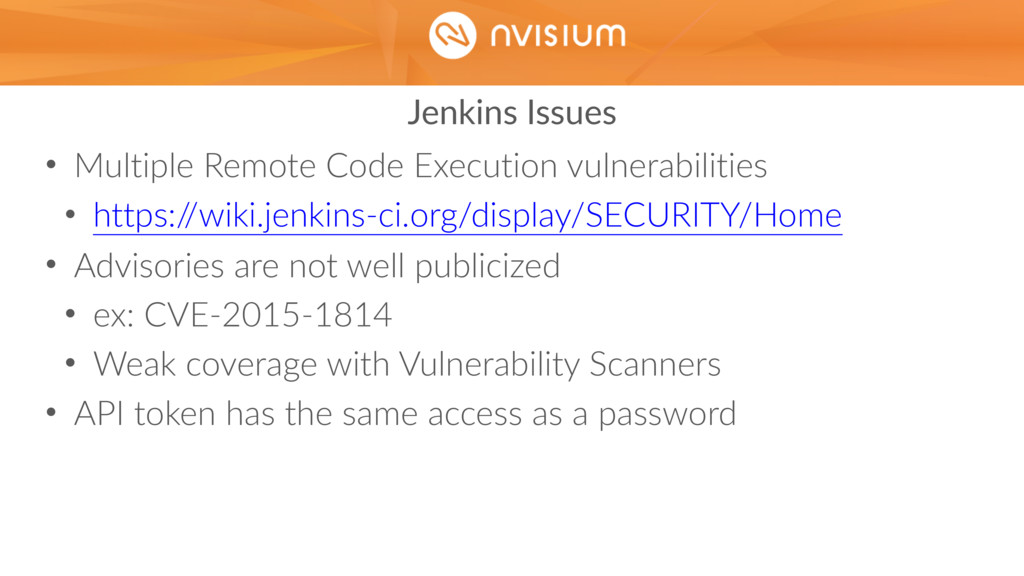Screen dimensions: 1024x576
Task: Click the orange header banner background
Action: 196,42
